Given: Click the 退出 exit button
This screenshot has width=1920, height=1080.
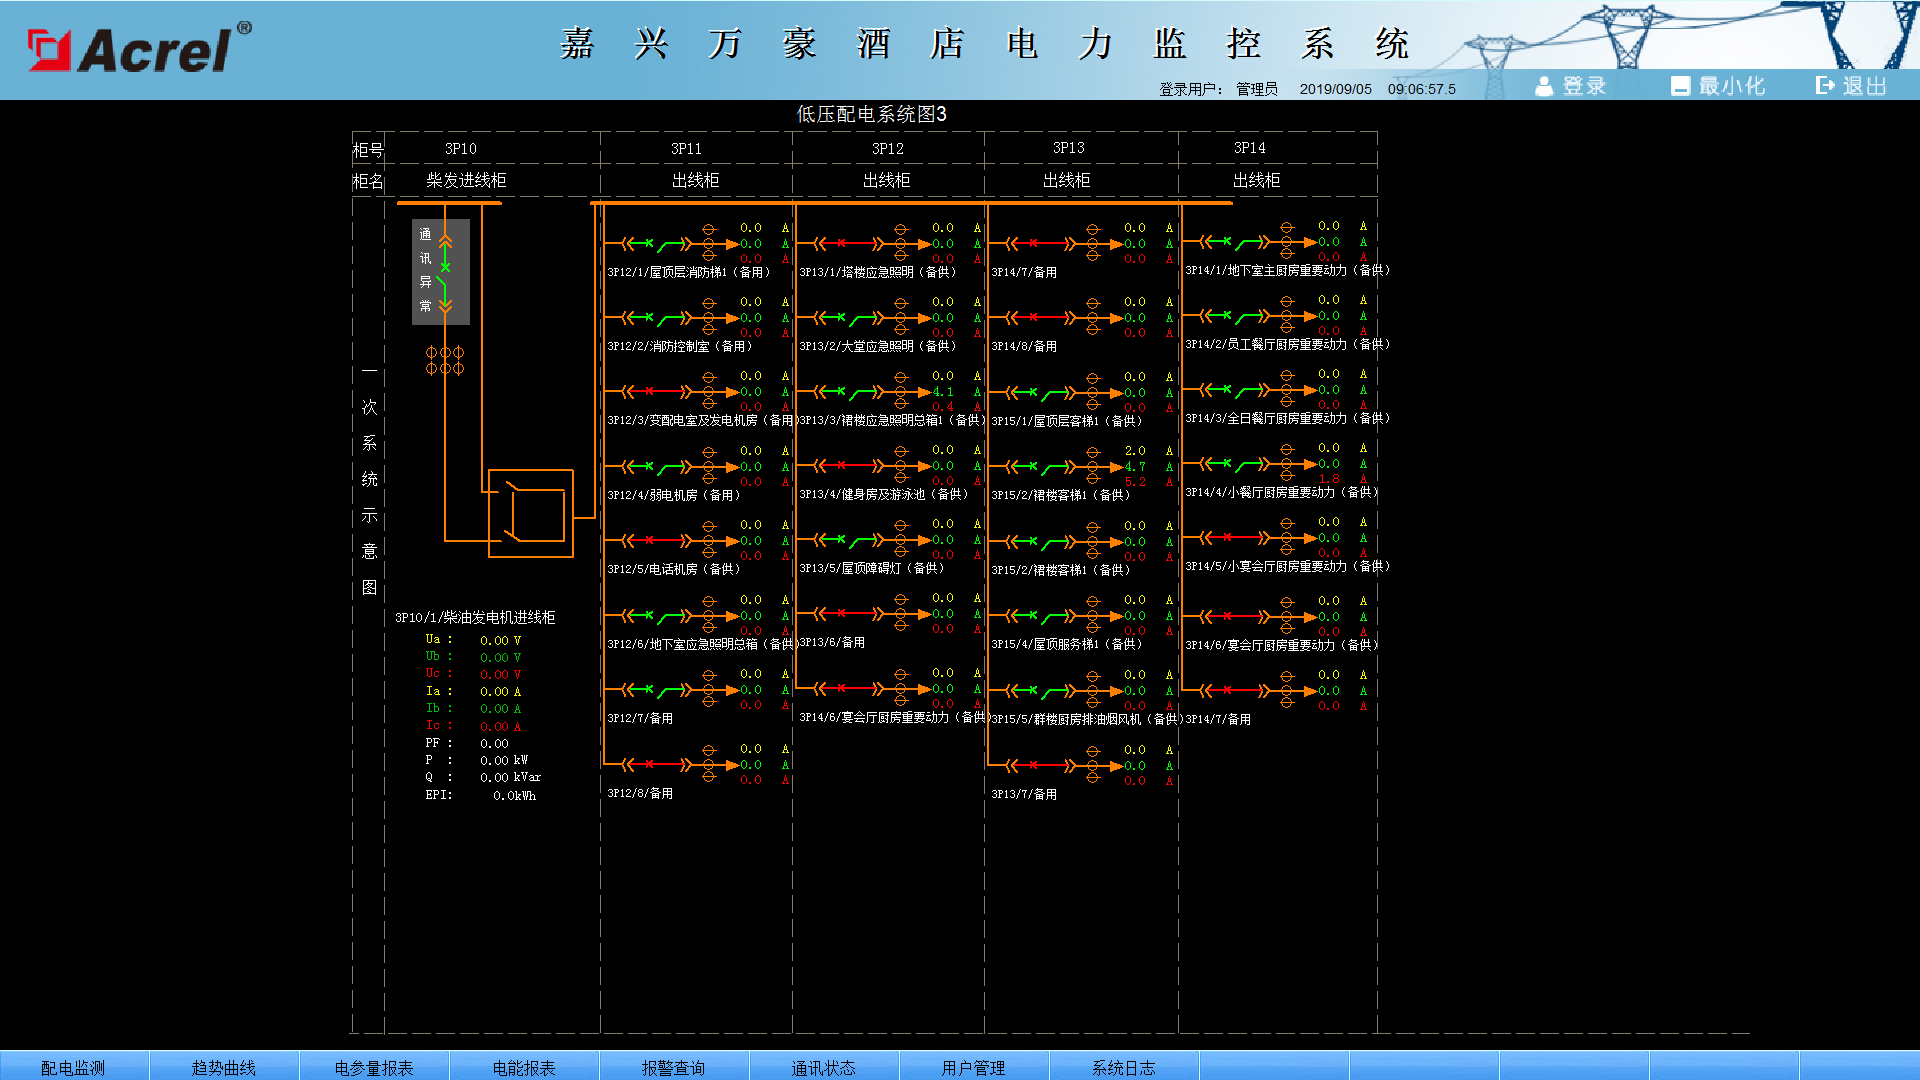Looking at the screenshot, I should [x=1852, y=86].
